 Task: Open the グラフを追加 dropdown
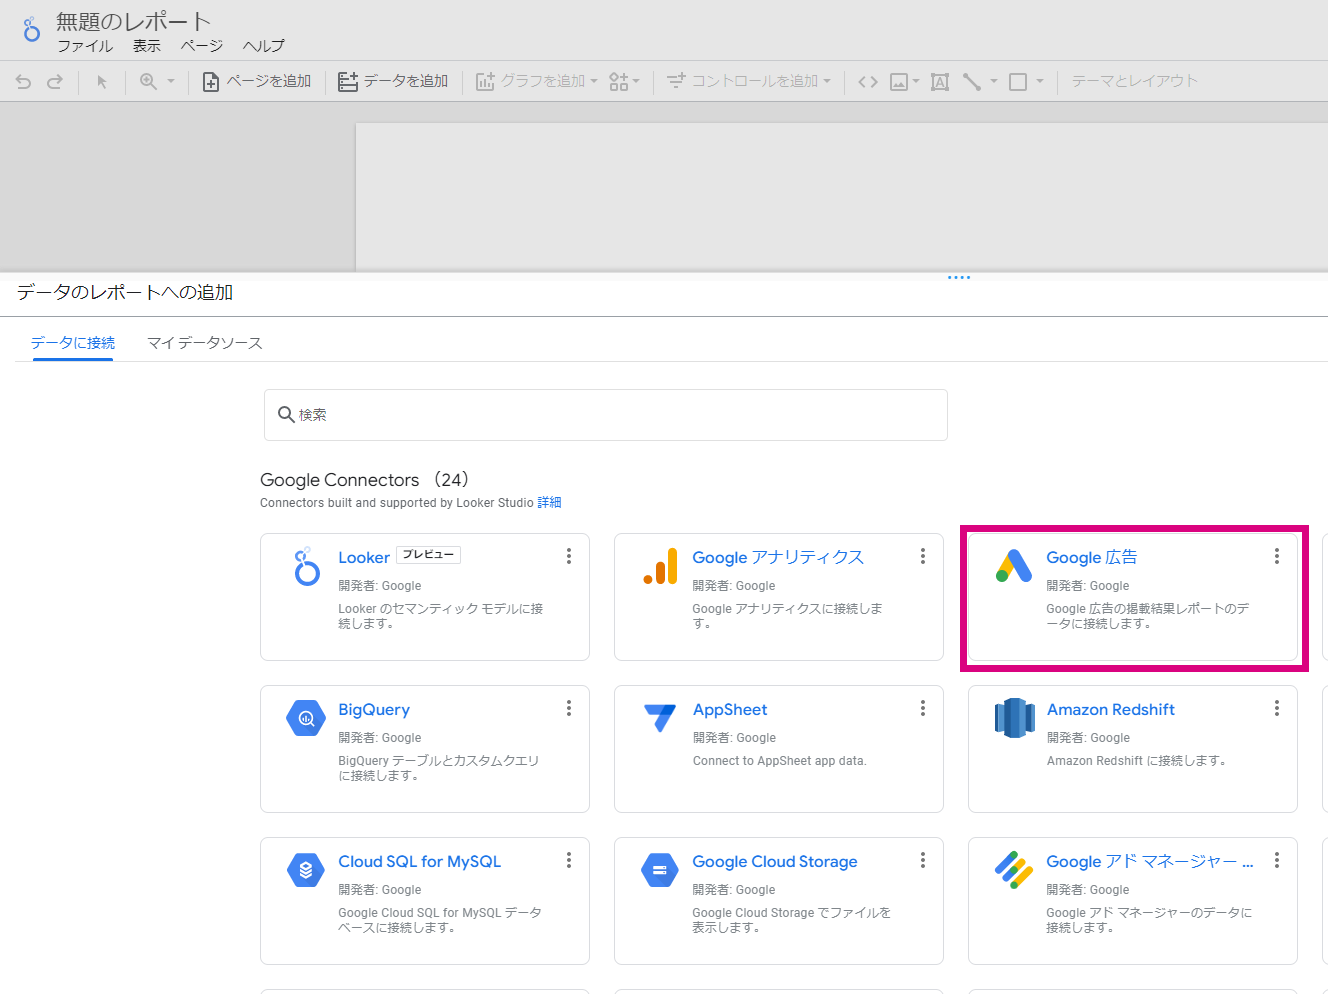click(537, 82)
